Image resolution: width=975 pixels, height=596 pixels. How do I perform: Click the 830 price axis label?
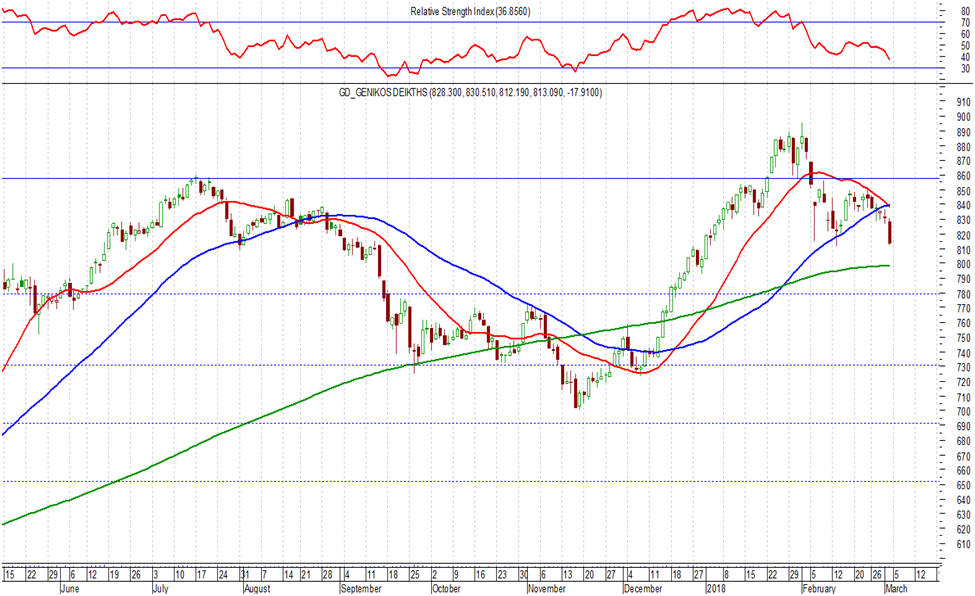click(x=963, y=220)
